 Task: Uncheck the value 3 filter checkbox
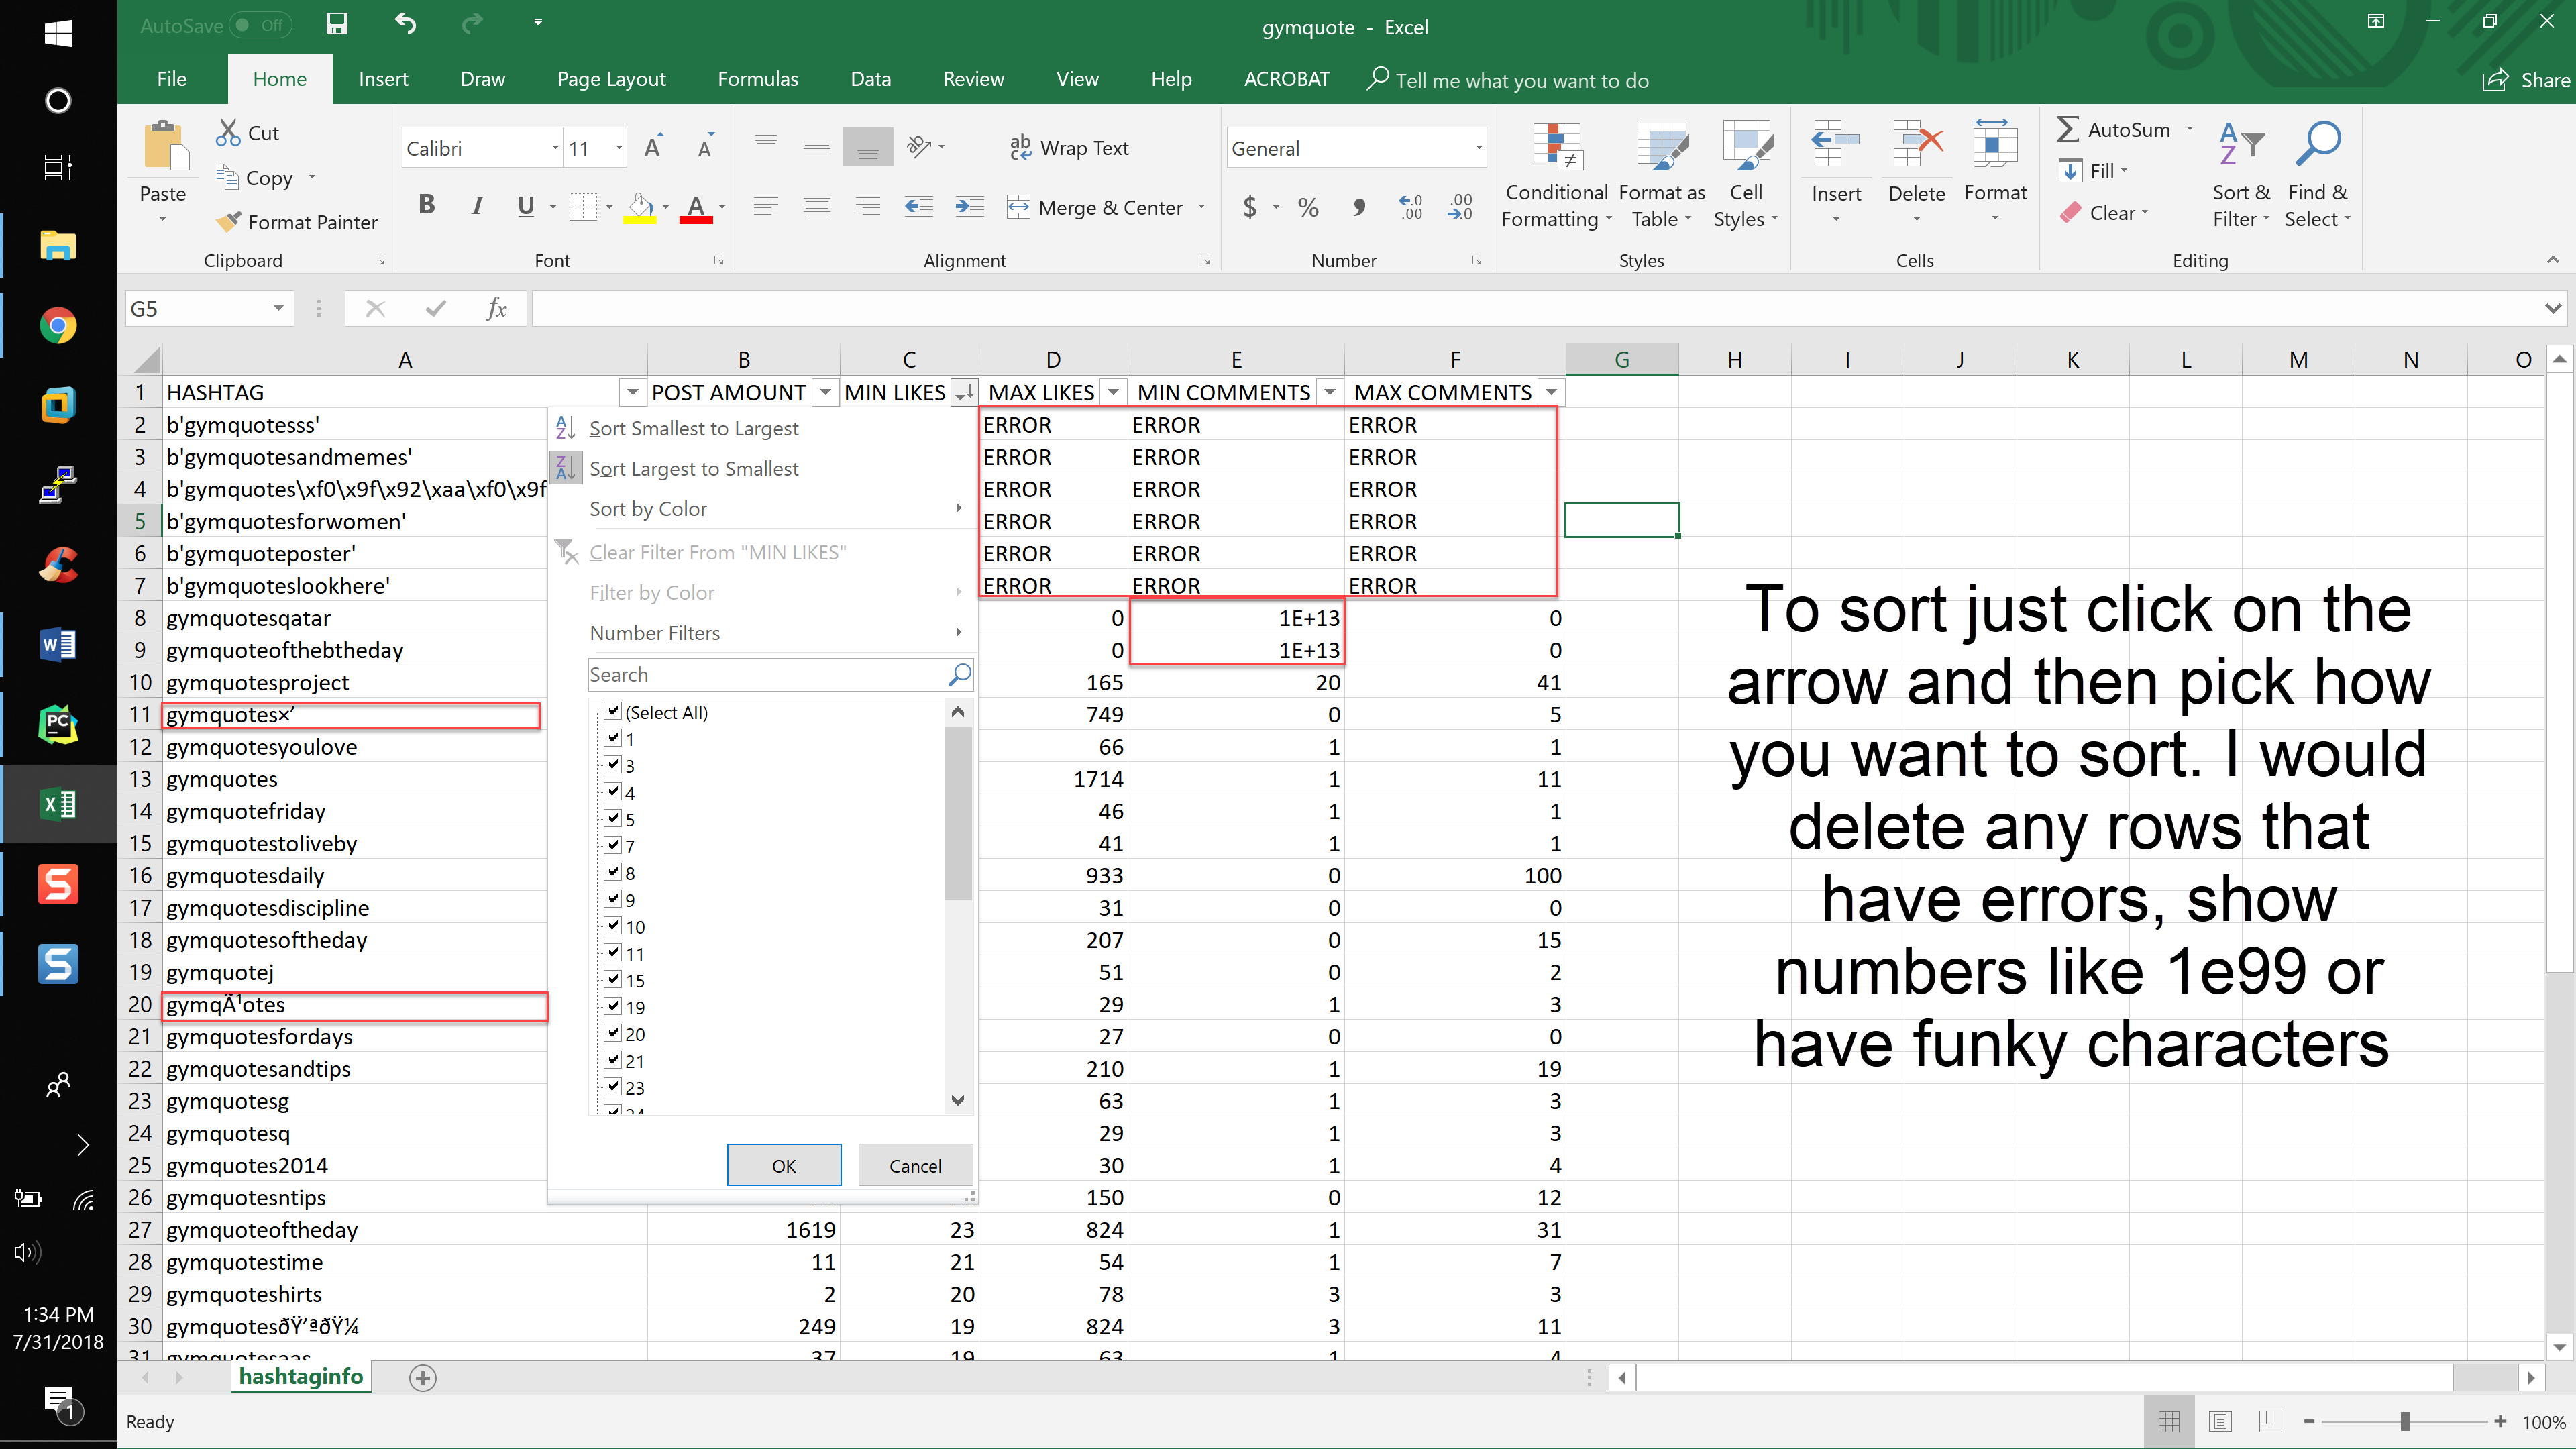[613, 765]
